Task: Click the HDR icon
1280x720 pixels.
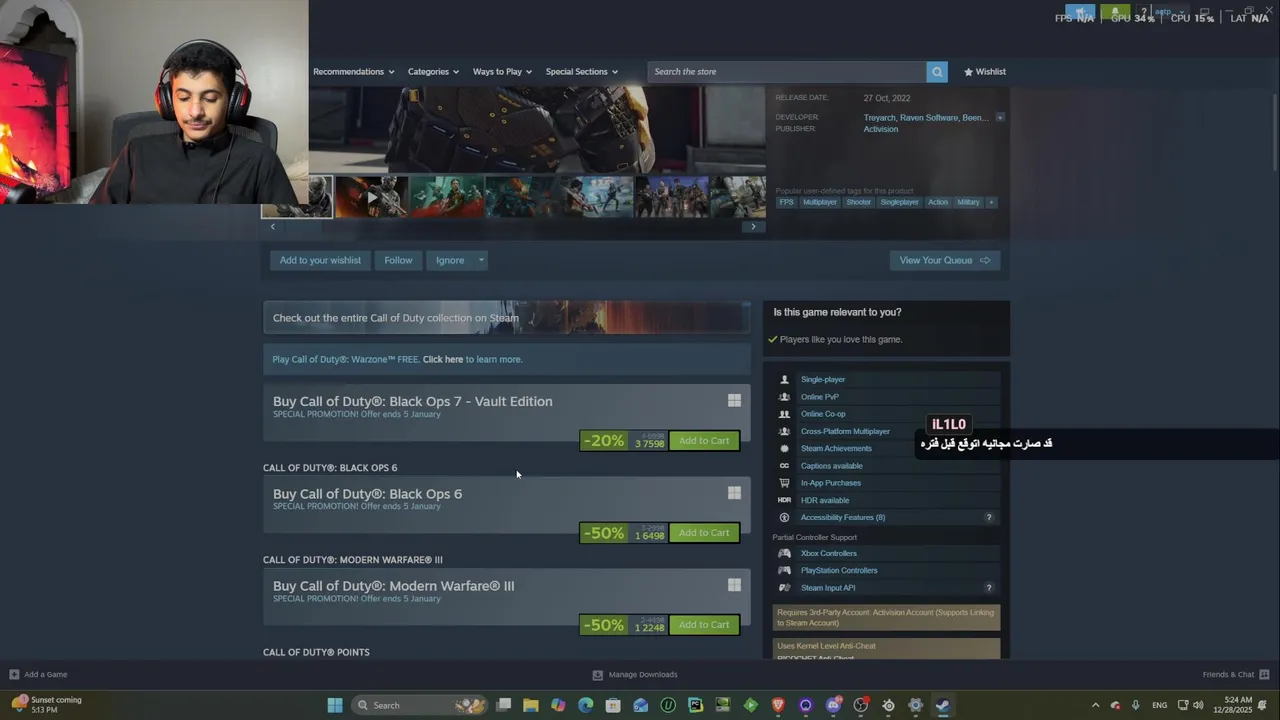Action: click(784, 500)
